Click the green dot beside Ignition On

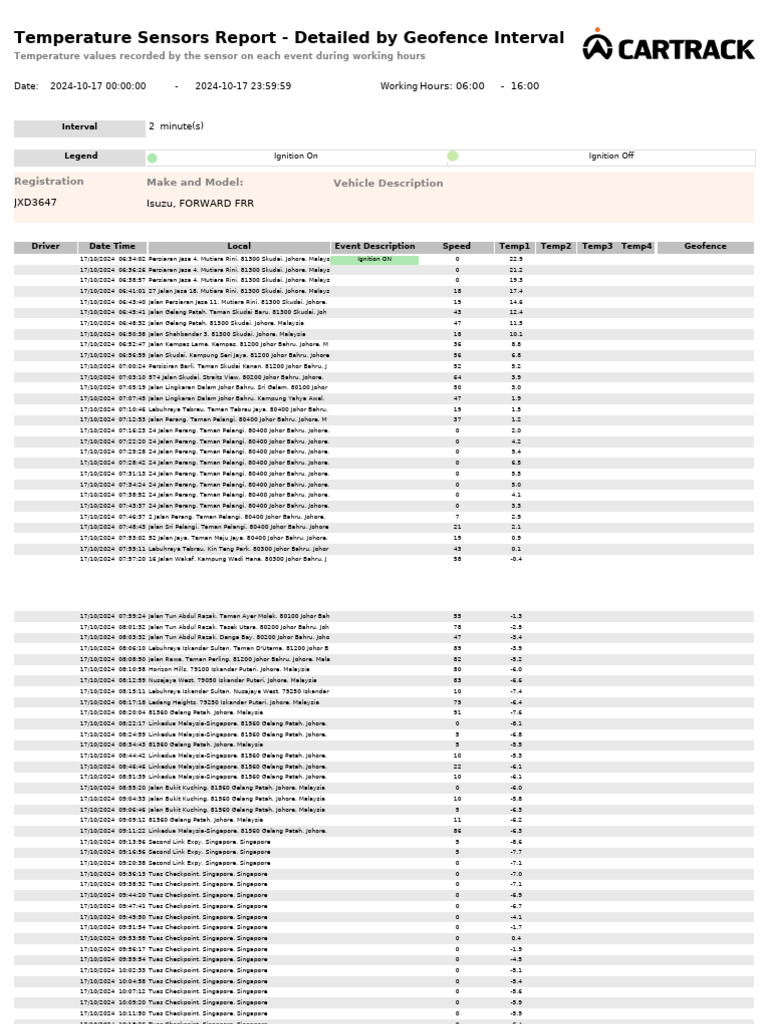click(152, 158)
